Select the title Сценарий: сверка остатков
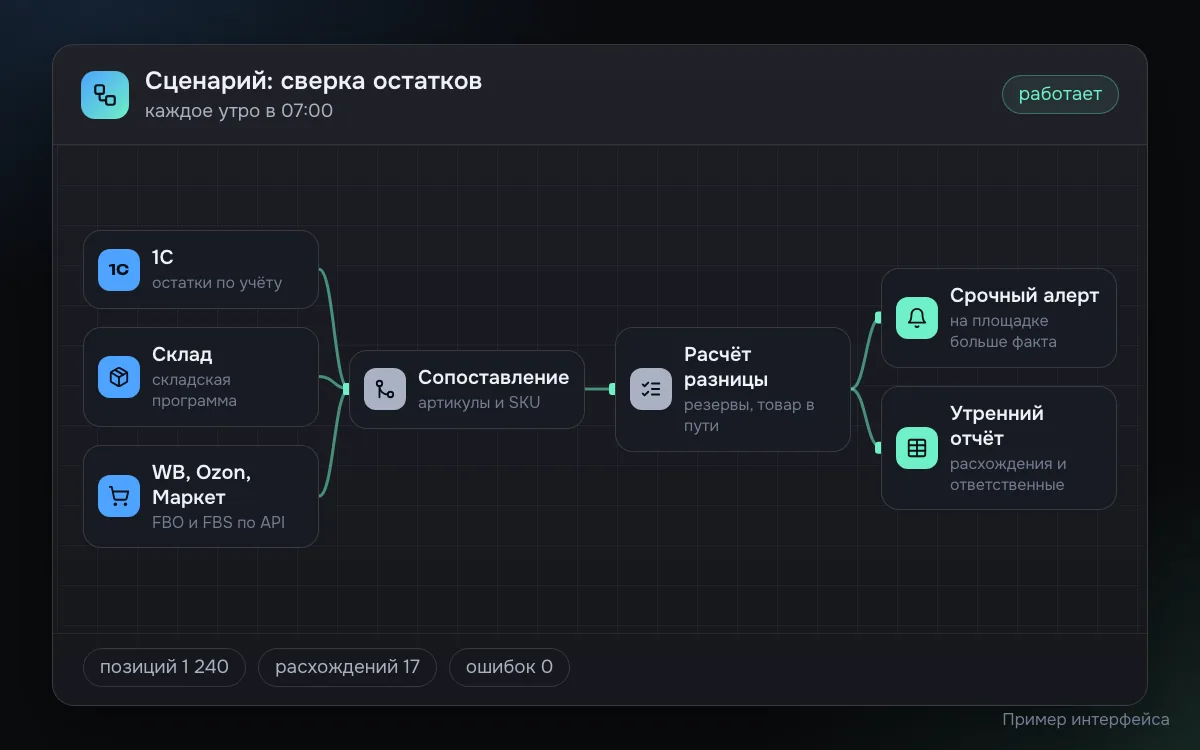 313,81
